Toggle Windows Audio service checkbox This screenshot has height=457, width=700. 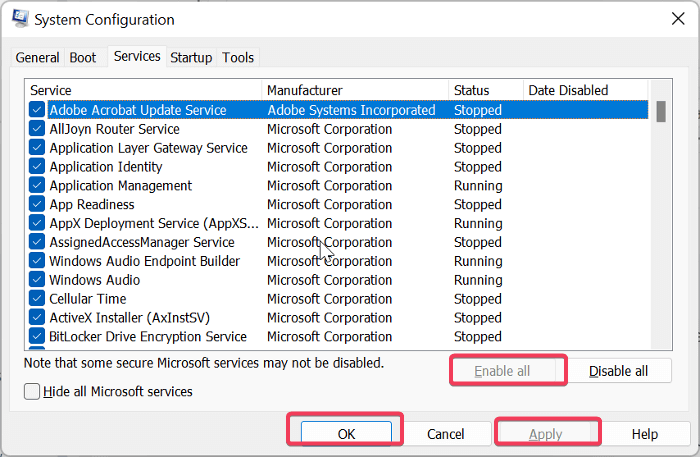pyautogui.click(x=37, y=280)
